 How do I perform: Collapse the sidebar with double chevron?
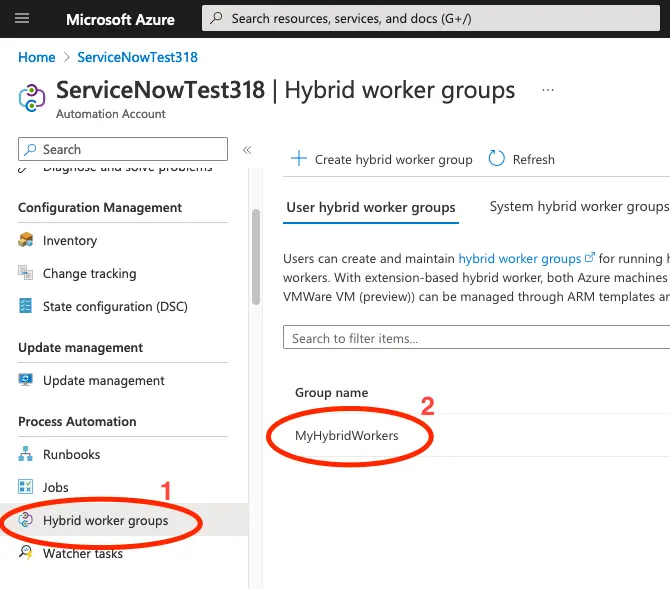[247, 150]
